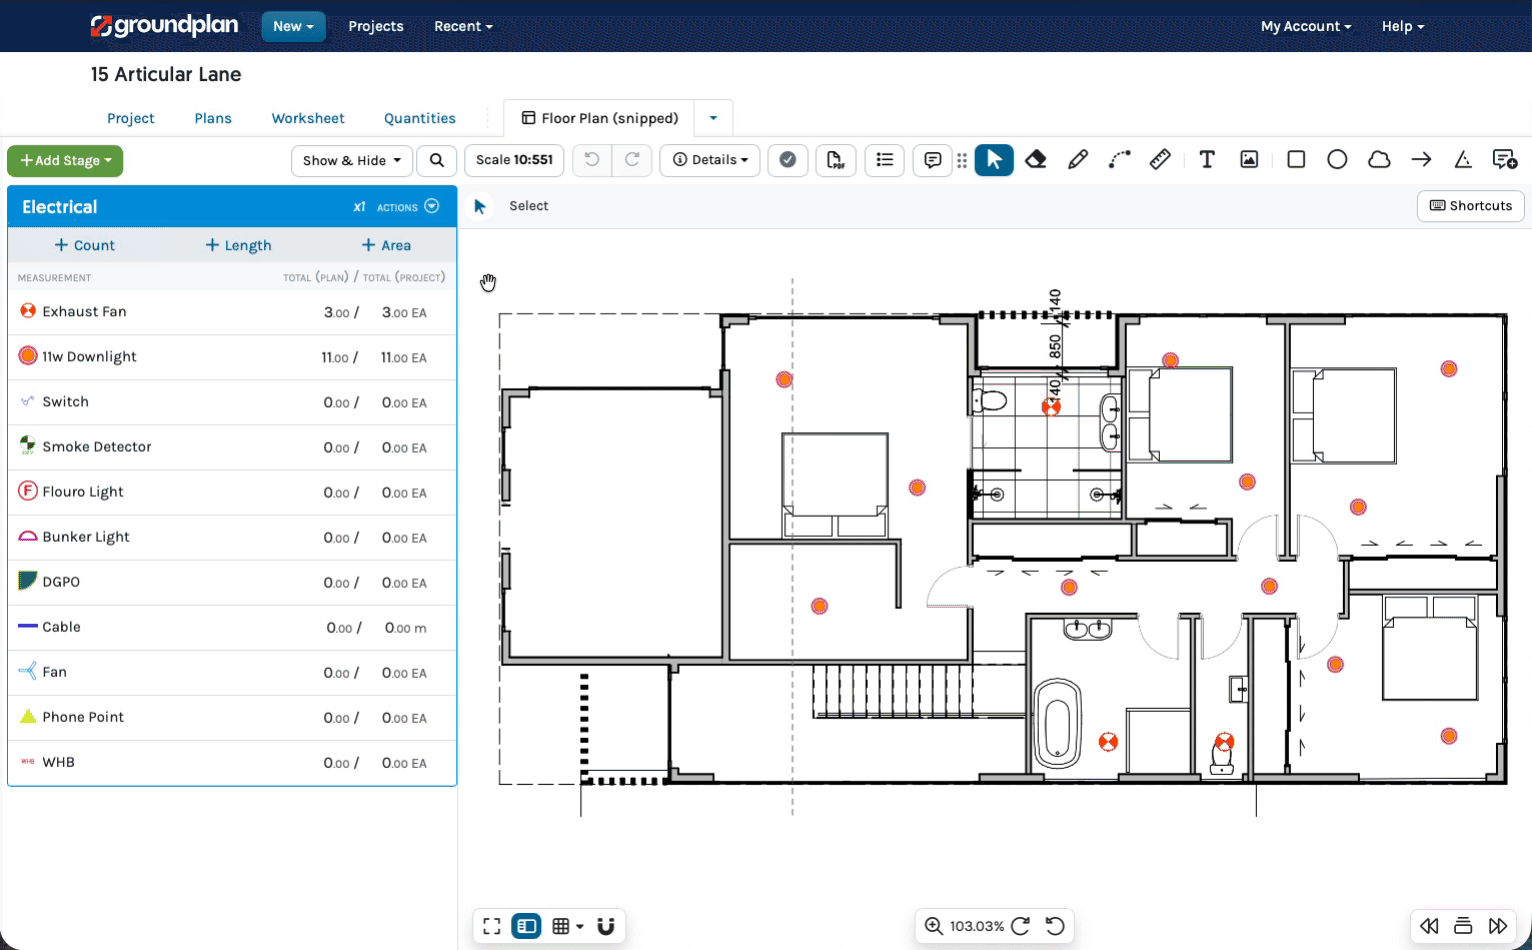Viewport: 1532px width, 950px height.
Task: Click the Shortcuts button
Action: (x=1471, y=206)
